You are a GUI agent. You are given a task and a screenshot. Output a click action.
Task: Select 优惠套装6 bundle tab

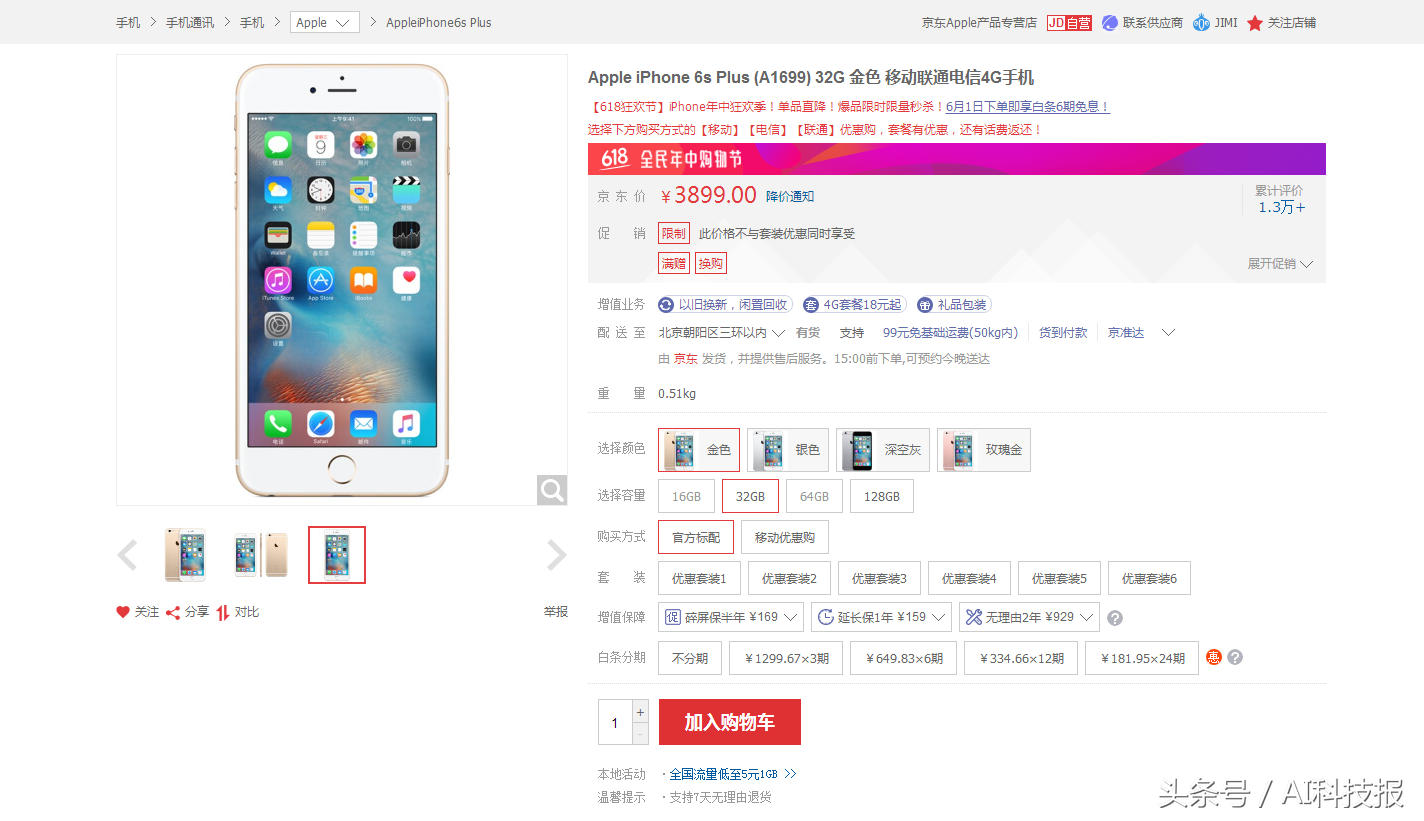(x=1149, y=578)
